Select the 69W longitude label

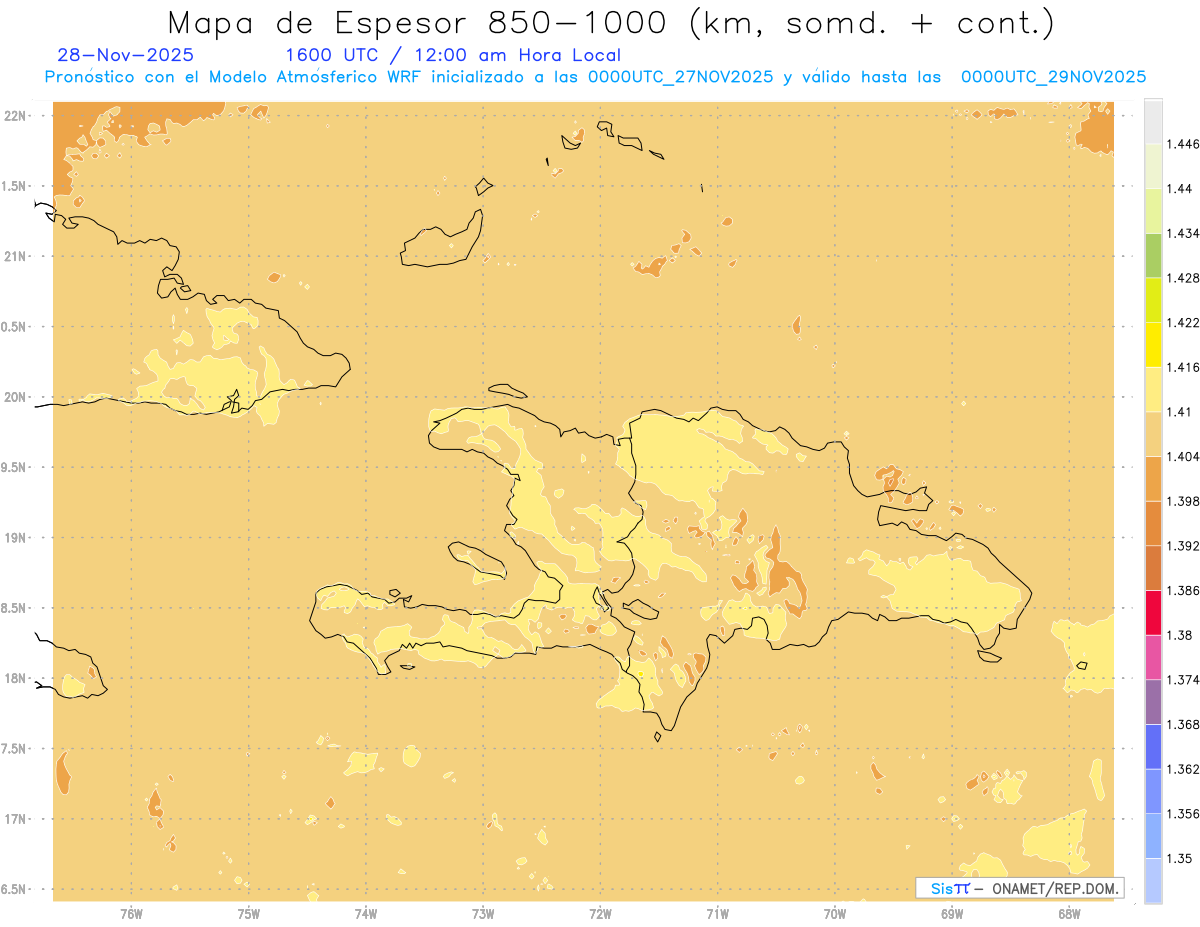952,913
